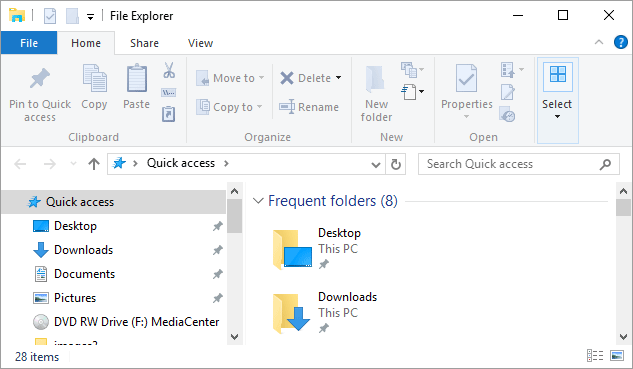The image size is (633, 369).
Task: Click the pin icon next to Desktop in sidebar
Action: coord(218,226)
